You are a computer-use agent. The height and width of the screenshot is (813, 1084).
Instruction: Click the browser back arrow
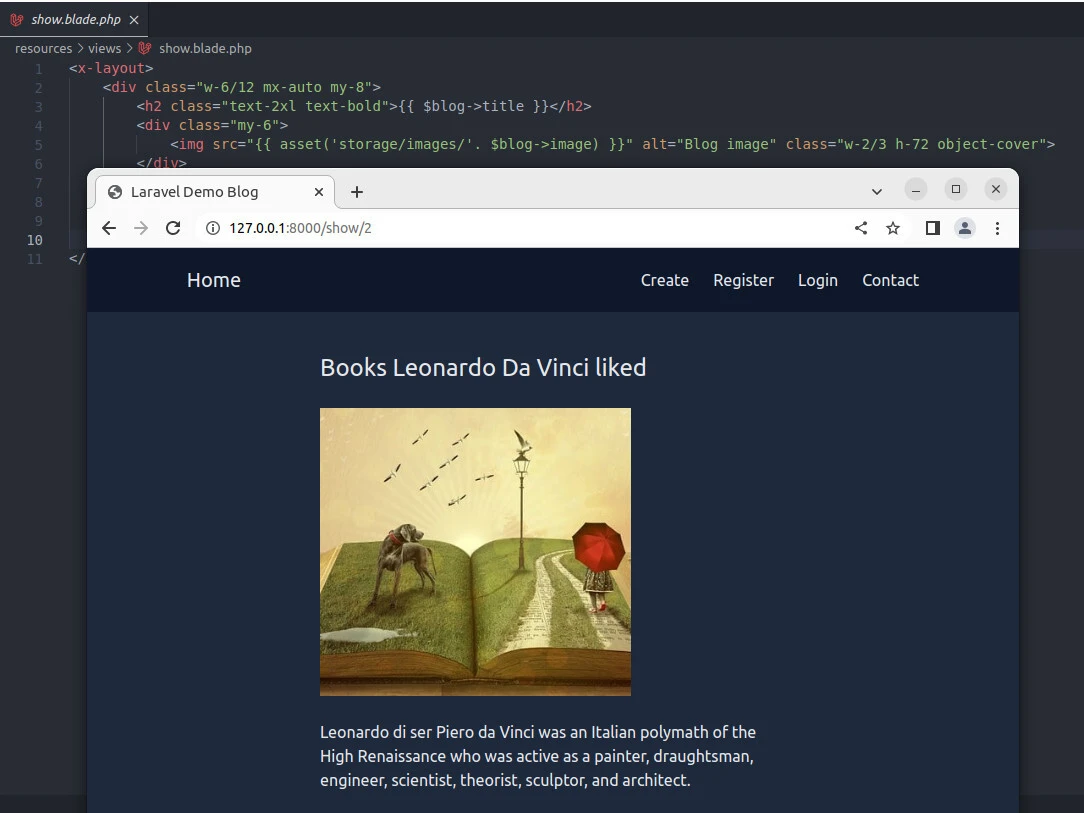click(109, 228)
